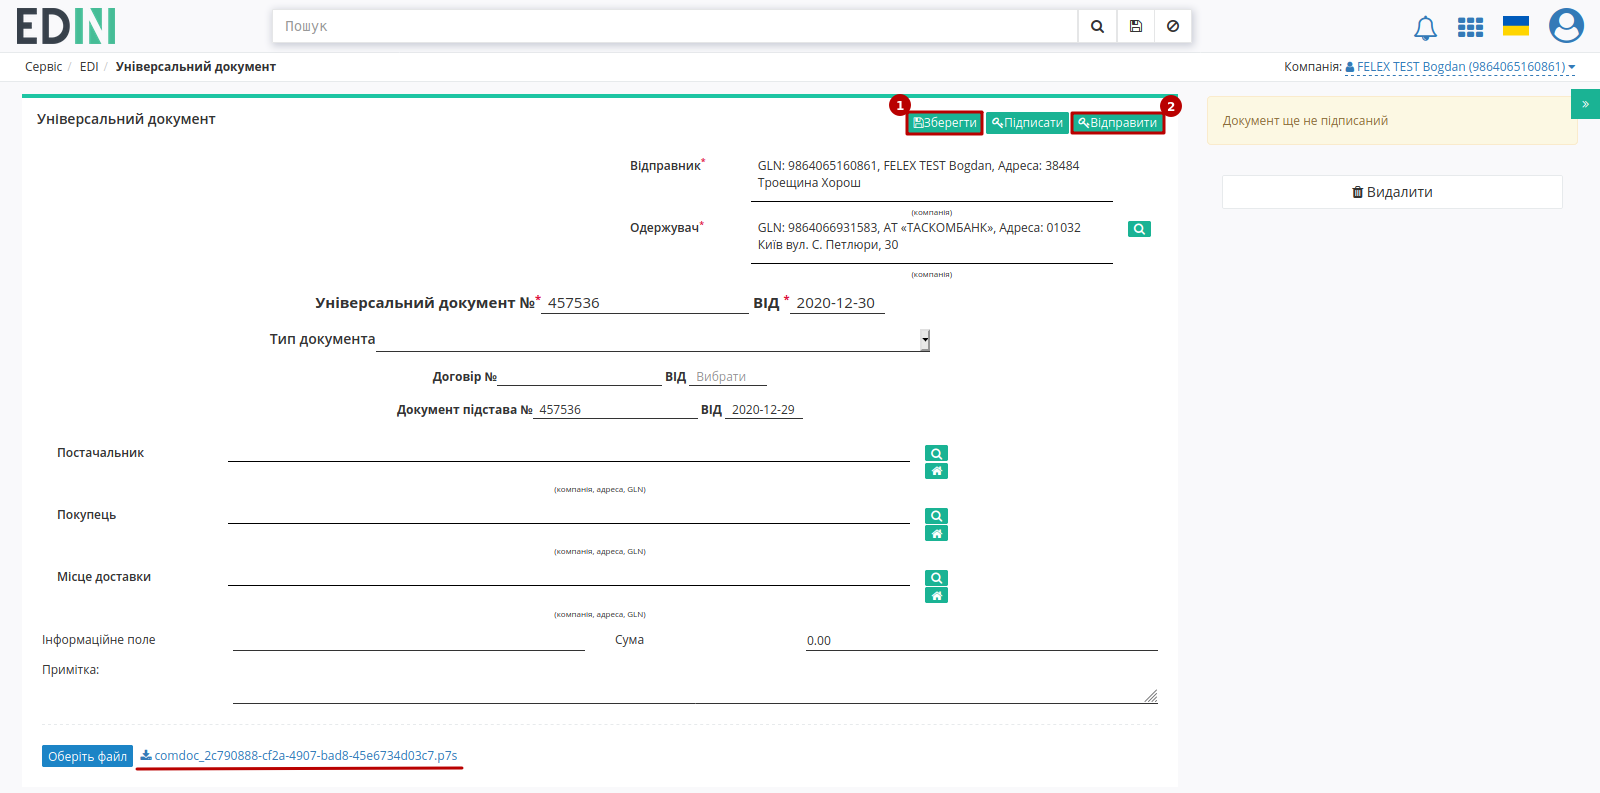Screen dimensions: 1600x793
Task: Click the Покупець input line
Action: (569, 514)
